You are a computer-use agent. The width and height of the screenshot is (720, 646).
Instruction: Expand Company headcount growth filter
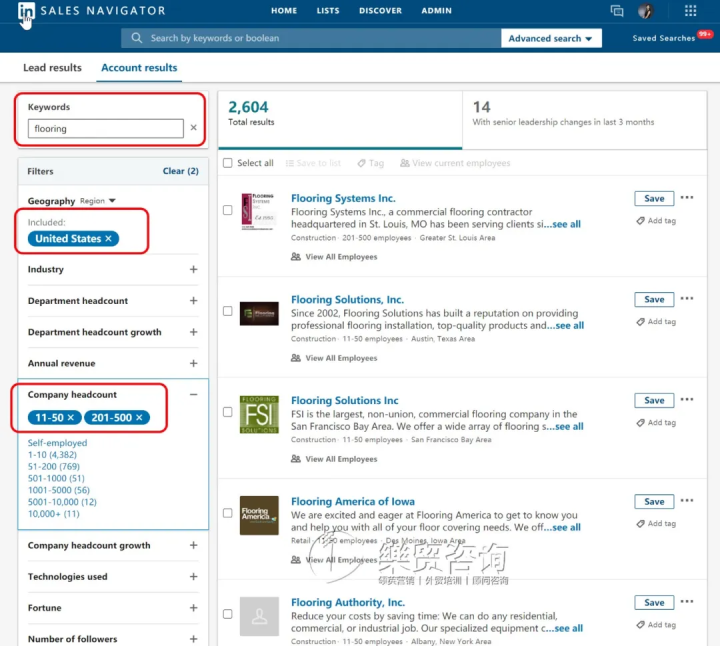193,545
